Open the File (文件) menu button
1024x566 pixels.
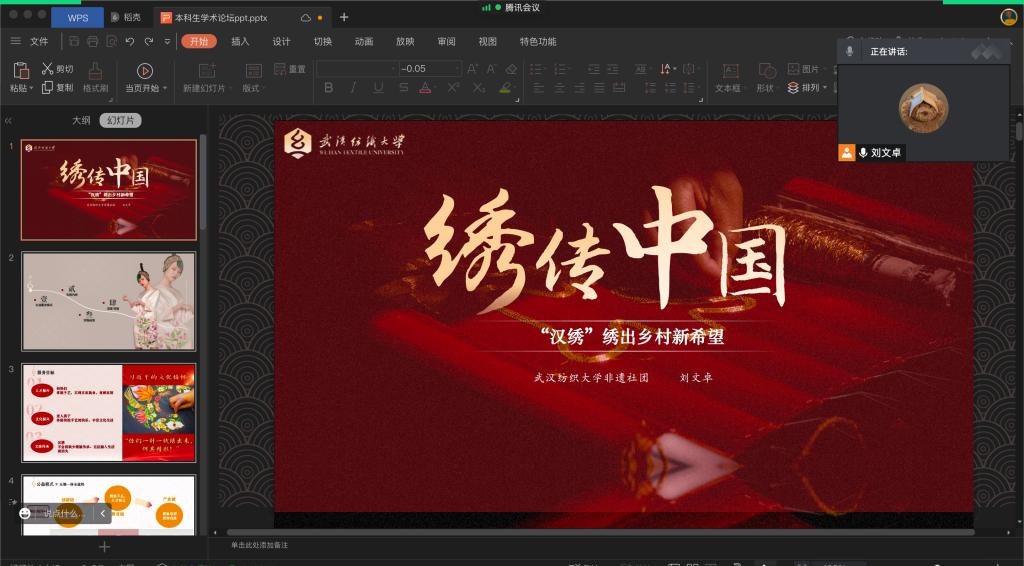[x=30, y=41]
